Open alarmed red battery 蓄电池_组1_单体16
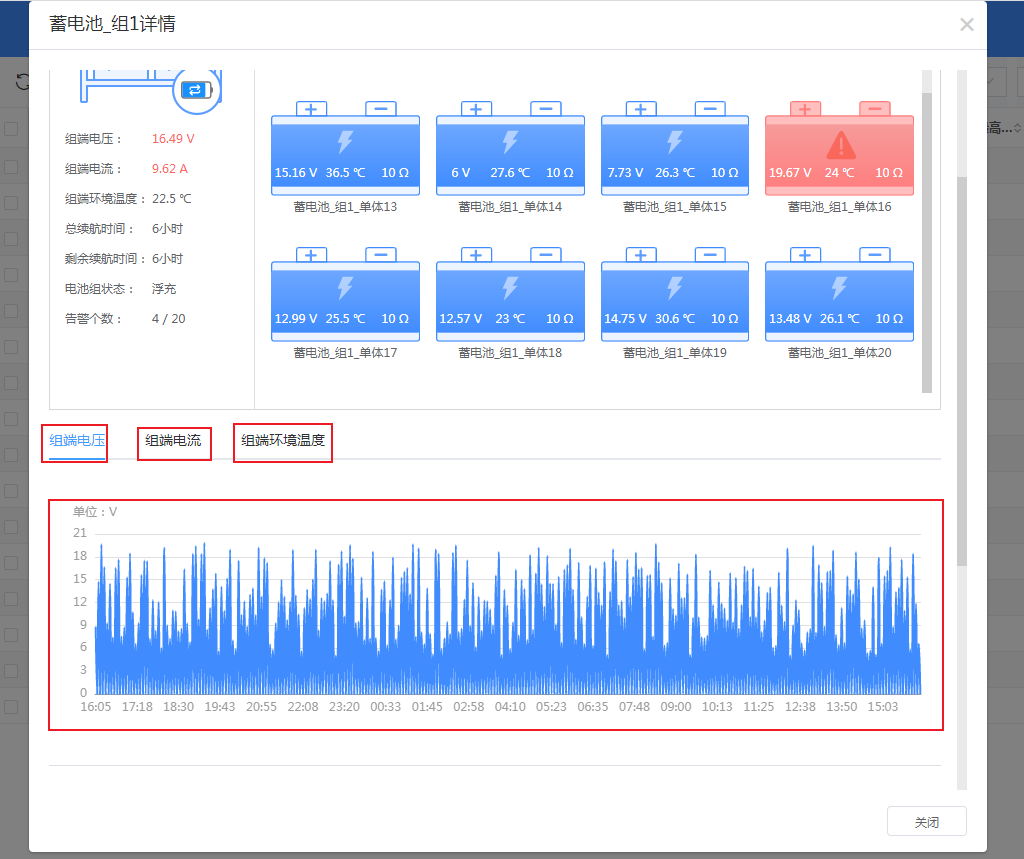1024x859 pixels. click(x=839, y=148)
